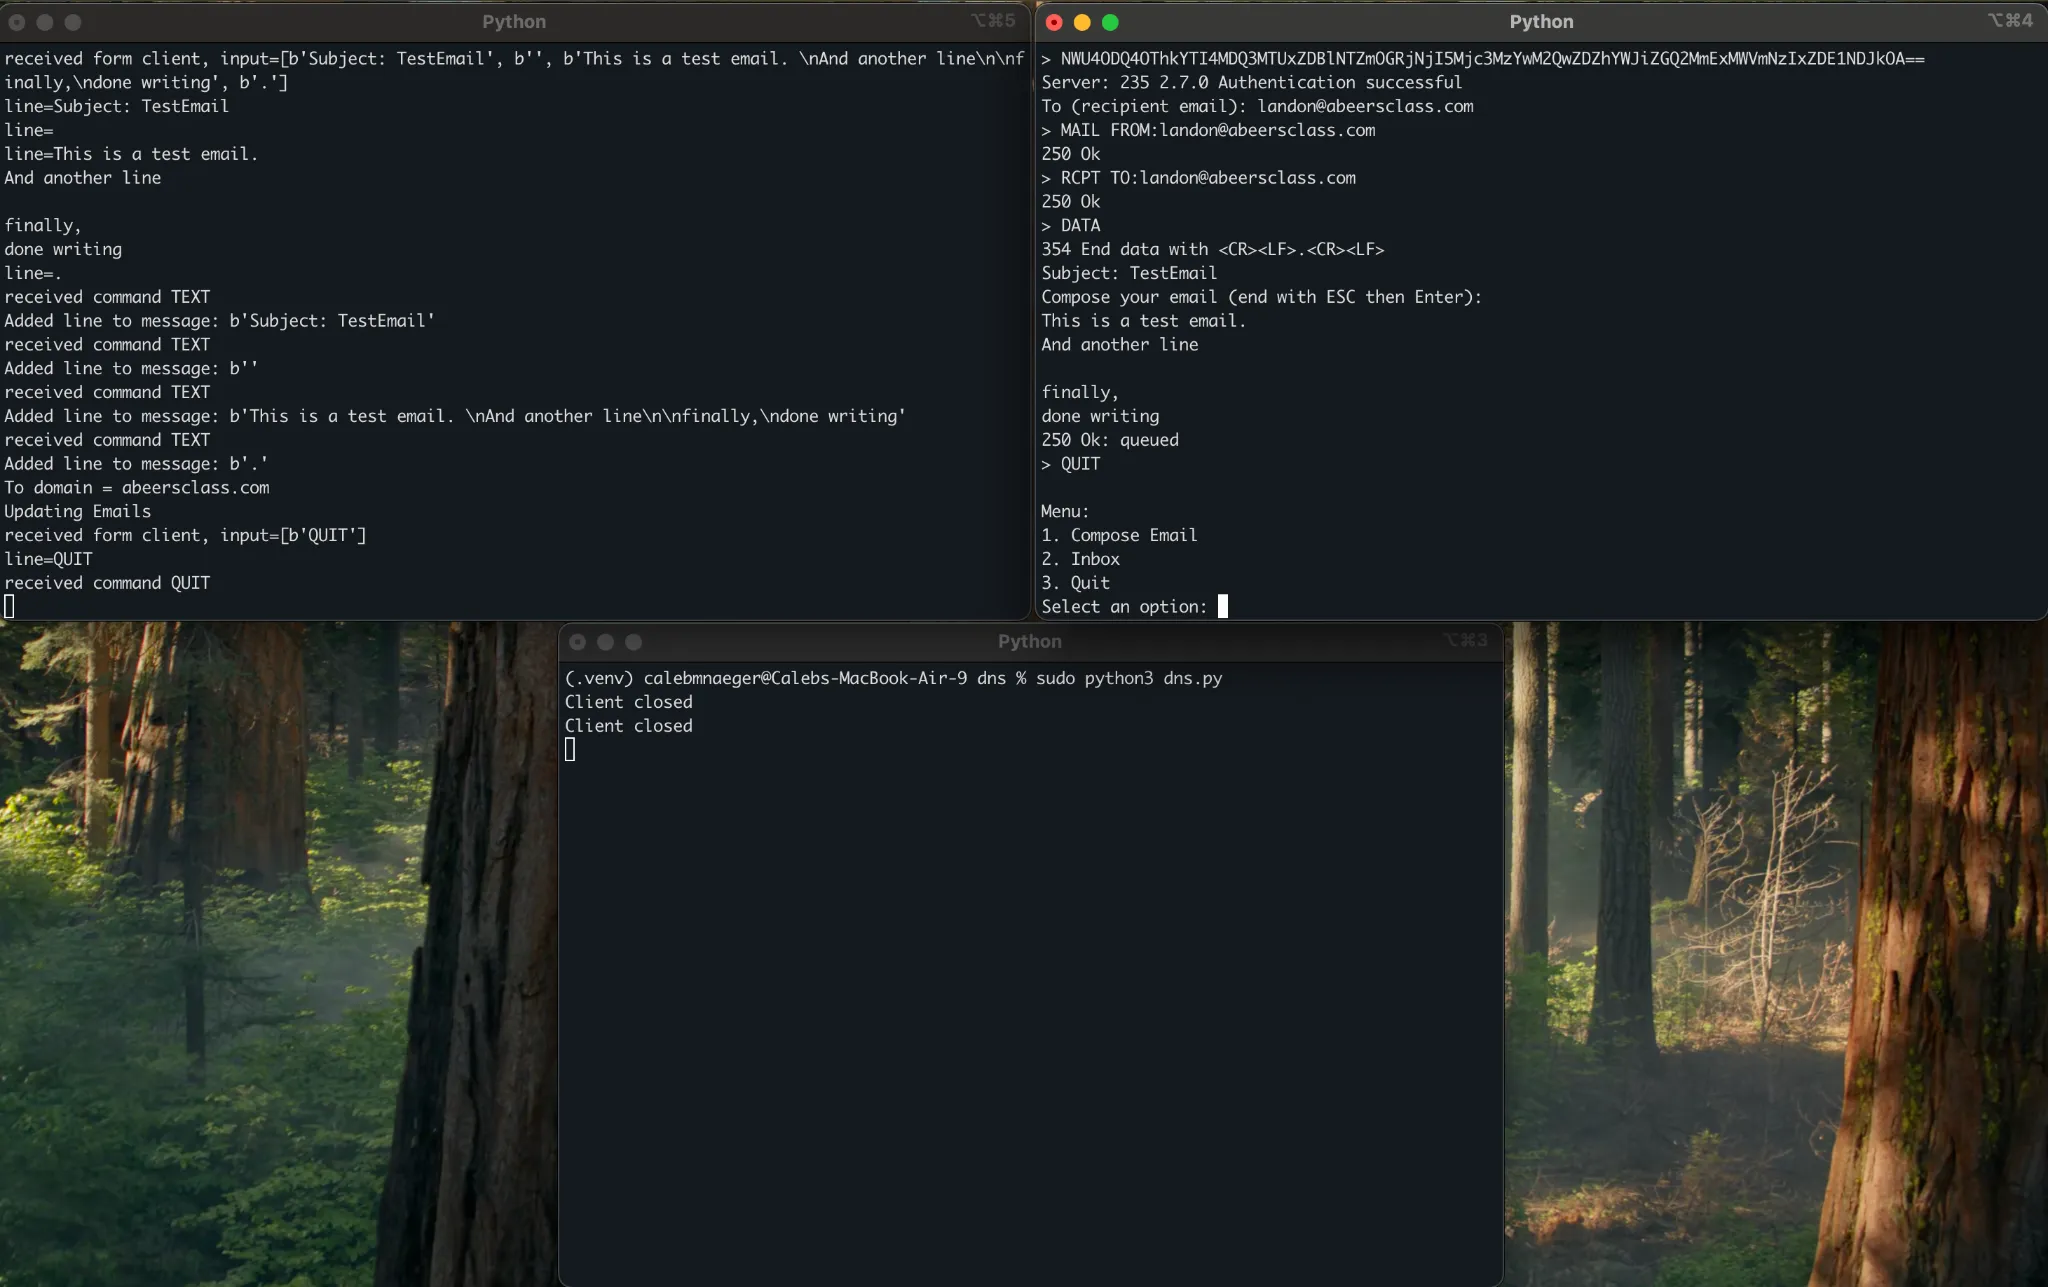Close the active Python terminal with red button
Viewport: 2048px width, 1287px height.
1054,22
